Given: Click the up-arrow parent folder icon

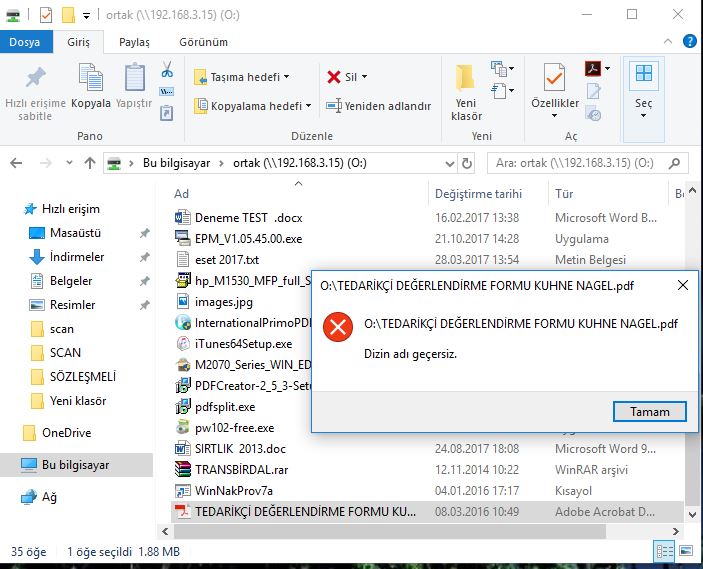Looking at the screenshot, I should pyautogui.click(x=90, y=163).
